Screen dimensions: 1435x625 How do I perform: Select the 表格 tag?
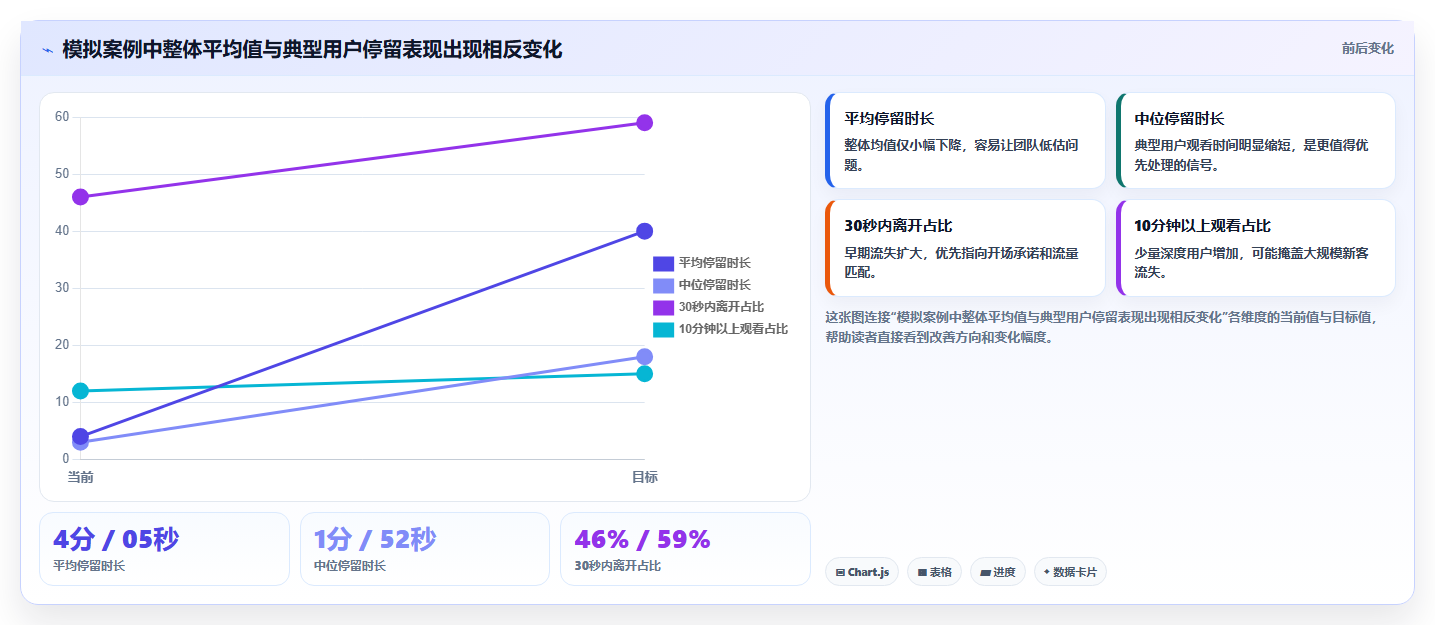pyautogui.click(x=934, y=572)
